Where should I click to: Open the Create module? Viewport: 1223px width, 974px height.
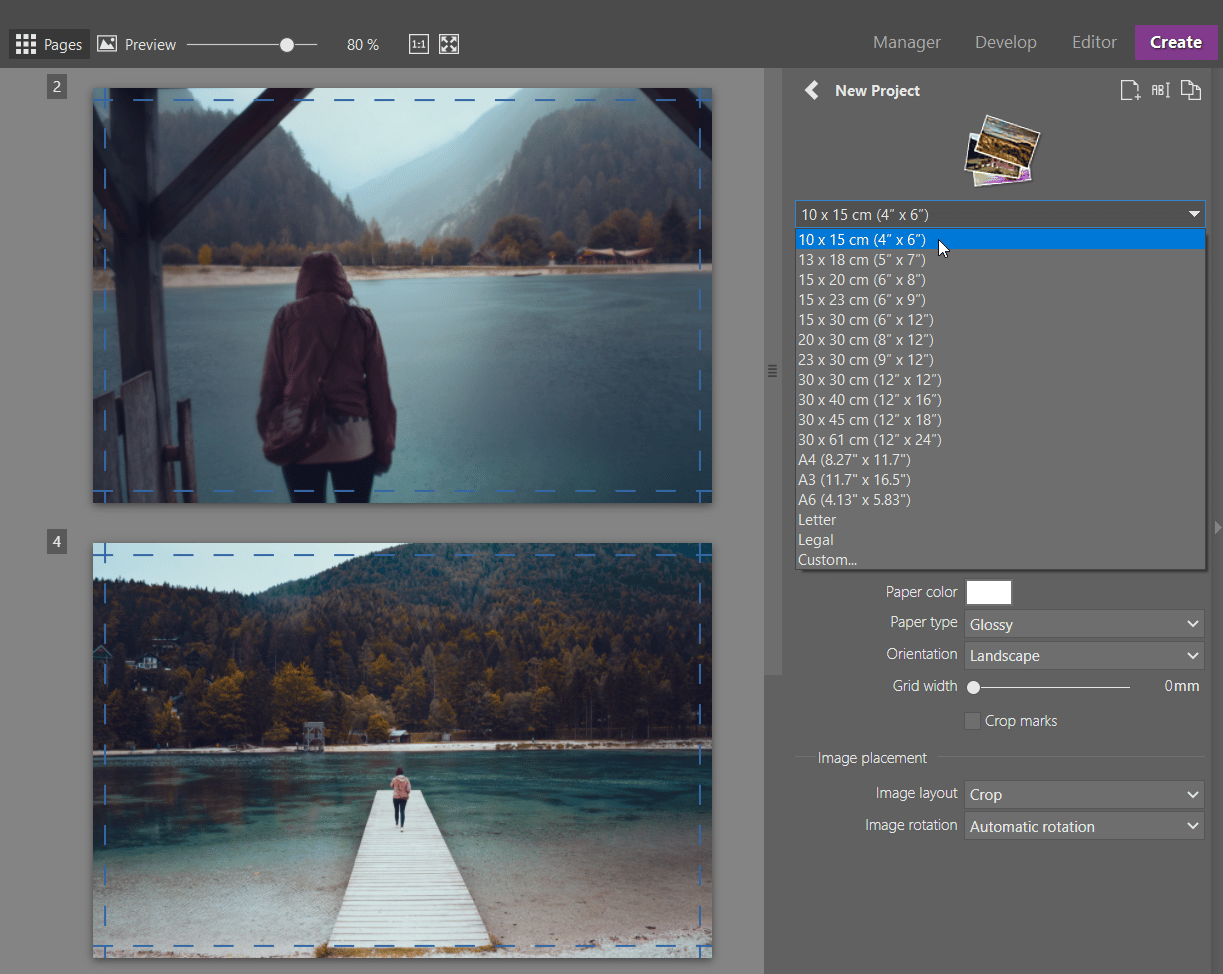pos(1176,42)
